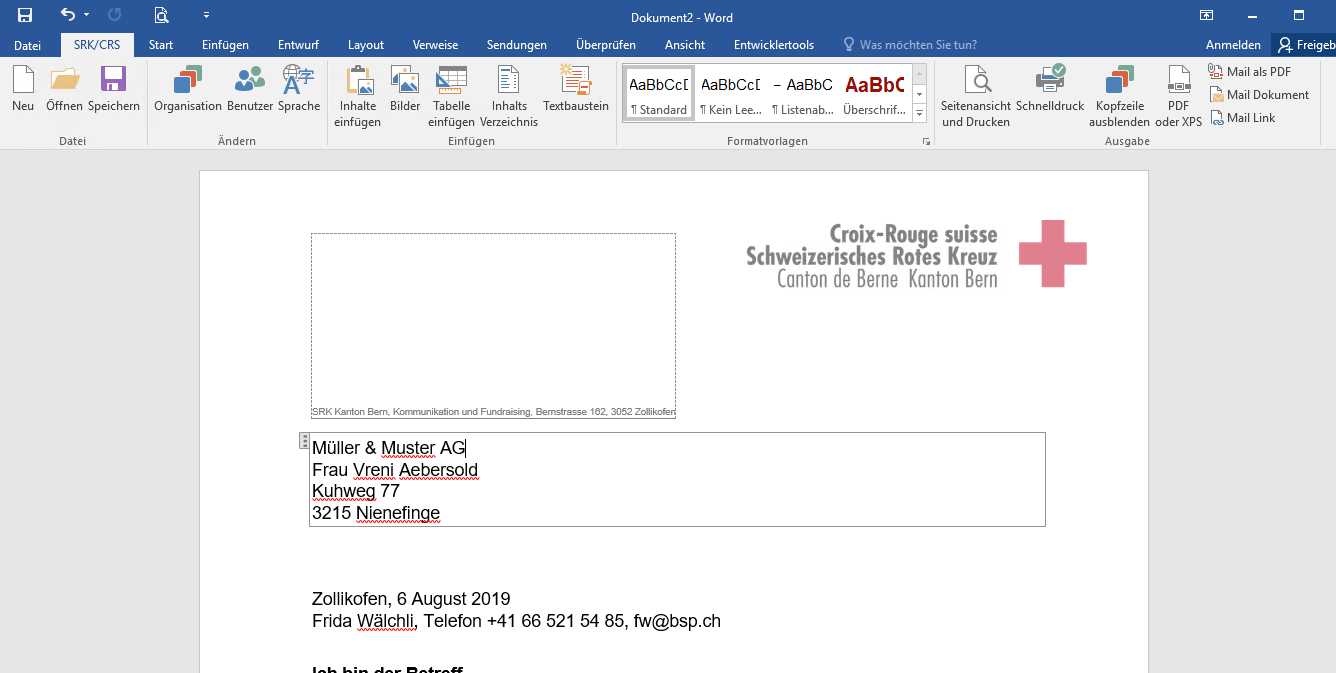Expand the Formatvorlagen styles gallery
The width and height of the screenshot is (1336, 673).
[920, 114]
